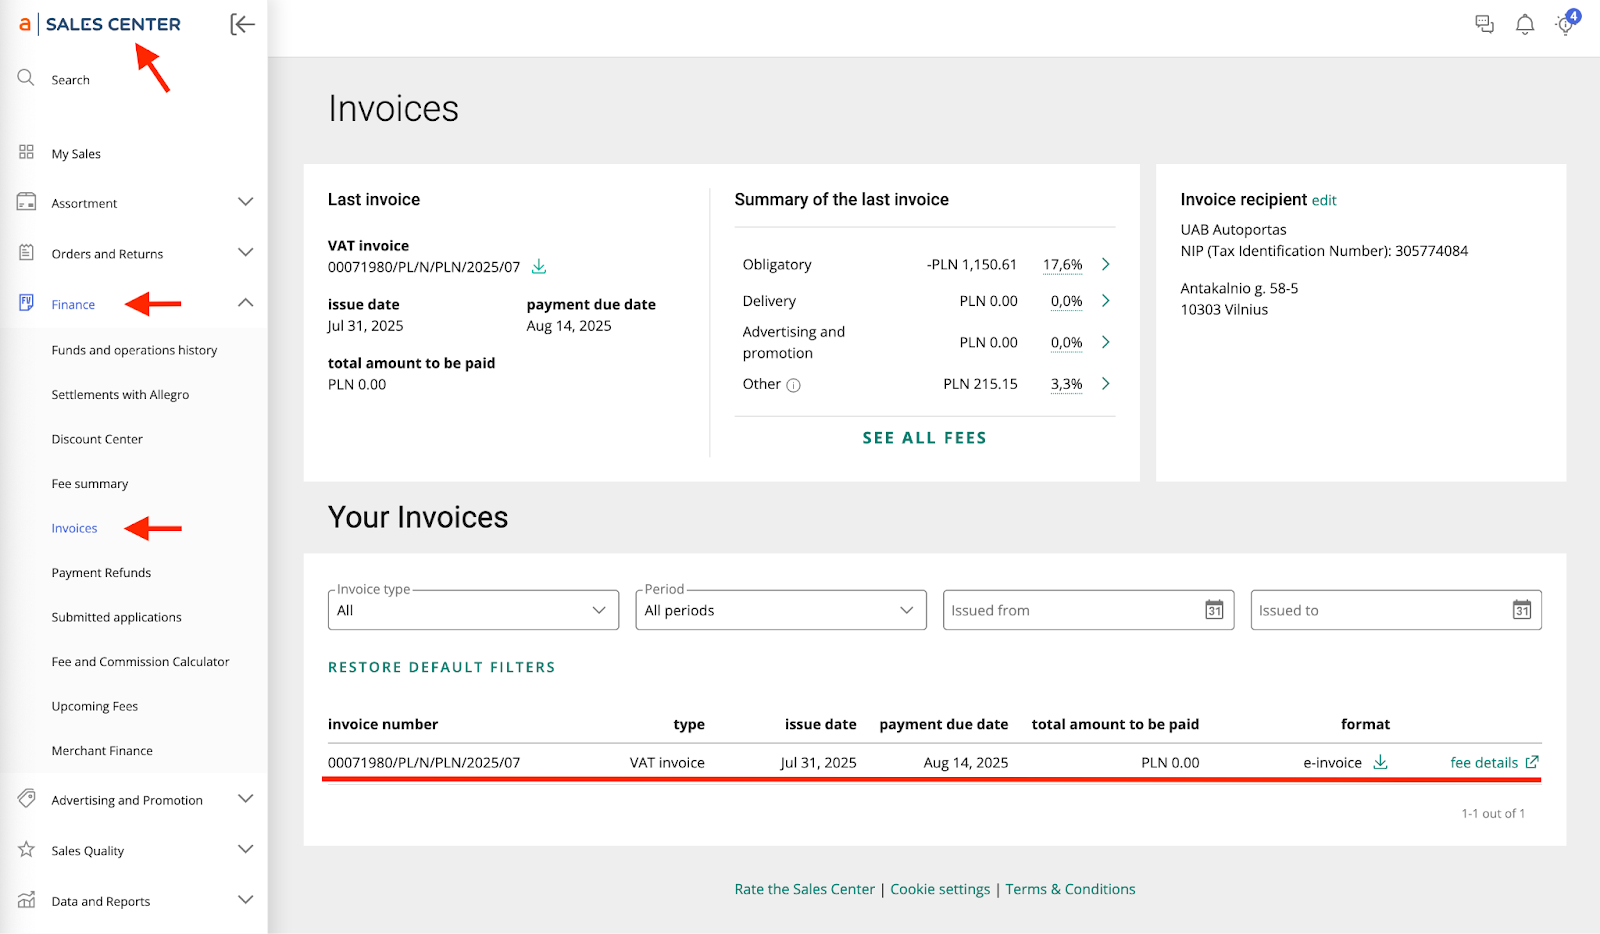Click the PLN 215.15 Other amount
Viewport: 1600px width, 934px height.
point(980,383)
